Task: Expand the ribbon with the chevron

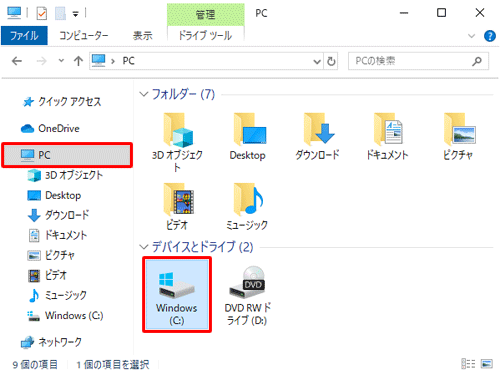Action: tap(471, 36)
